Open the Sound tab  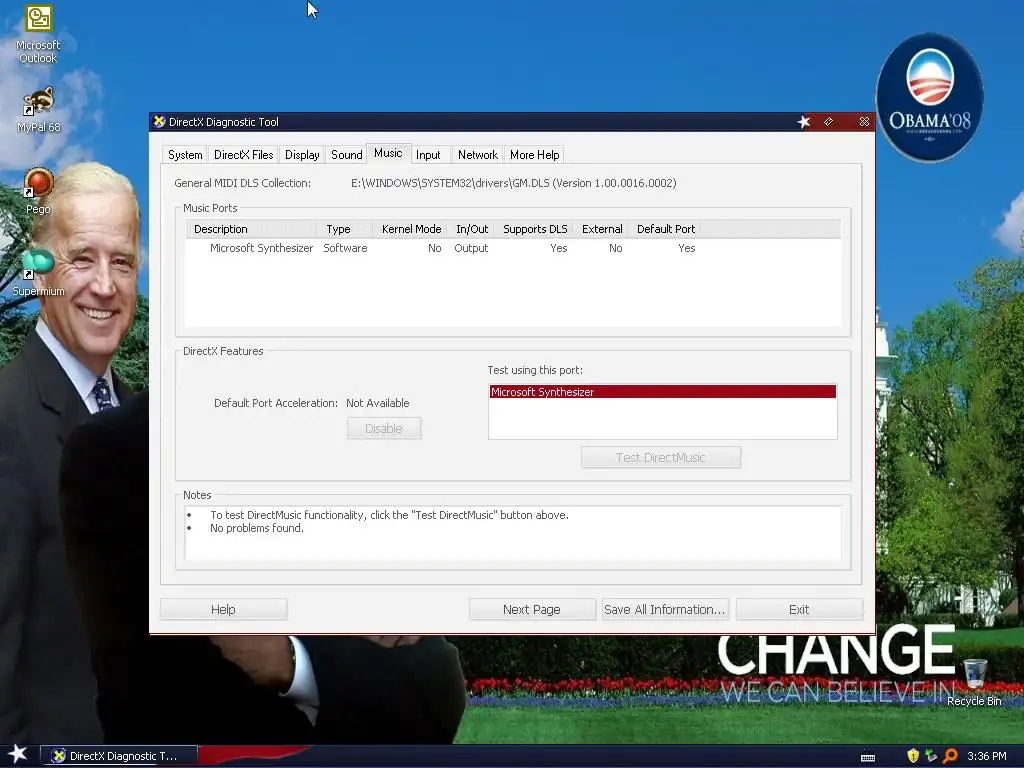[x=346, y=155]
